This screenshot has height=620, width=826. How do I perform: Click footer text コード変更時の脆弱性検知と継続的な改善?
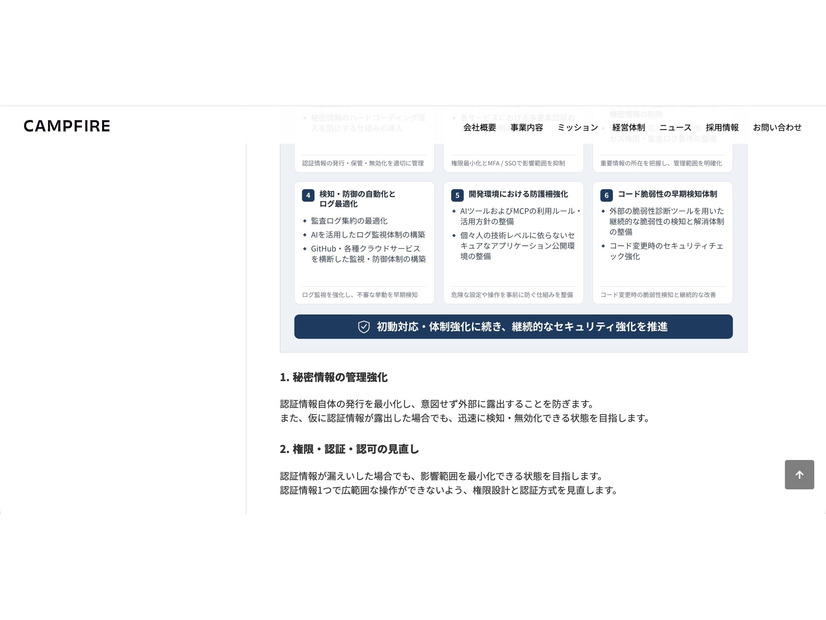(658, 295)
